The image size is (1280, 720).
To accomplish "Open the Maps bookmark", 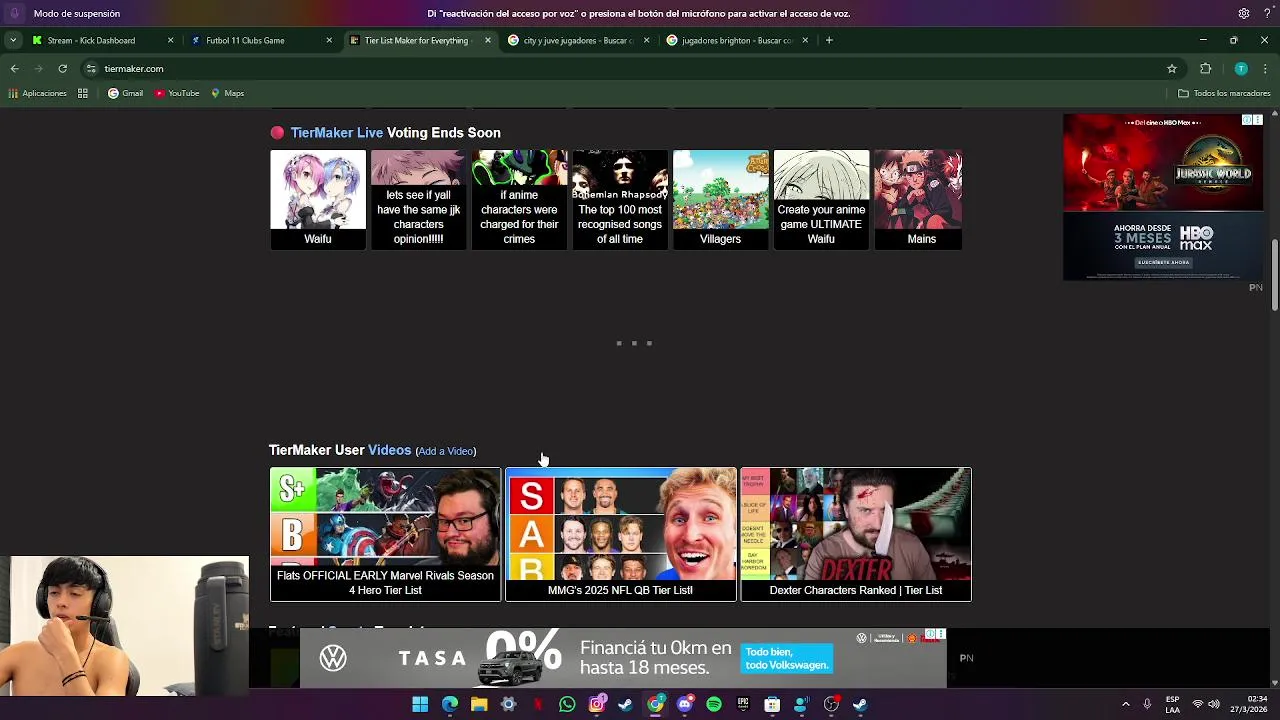I will point(227,93).
